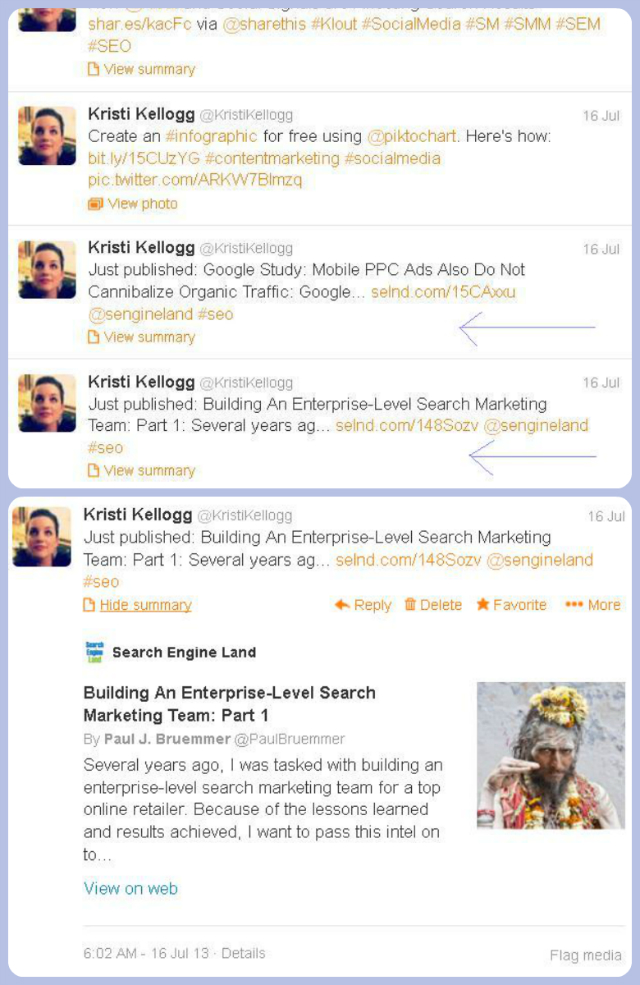The height and width of the screenshot is (985, 640).
Task: Open article title Building An Enterprise-Level Search
Action: pyautogui.click(x=229, y=692)
